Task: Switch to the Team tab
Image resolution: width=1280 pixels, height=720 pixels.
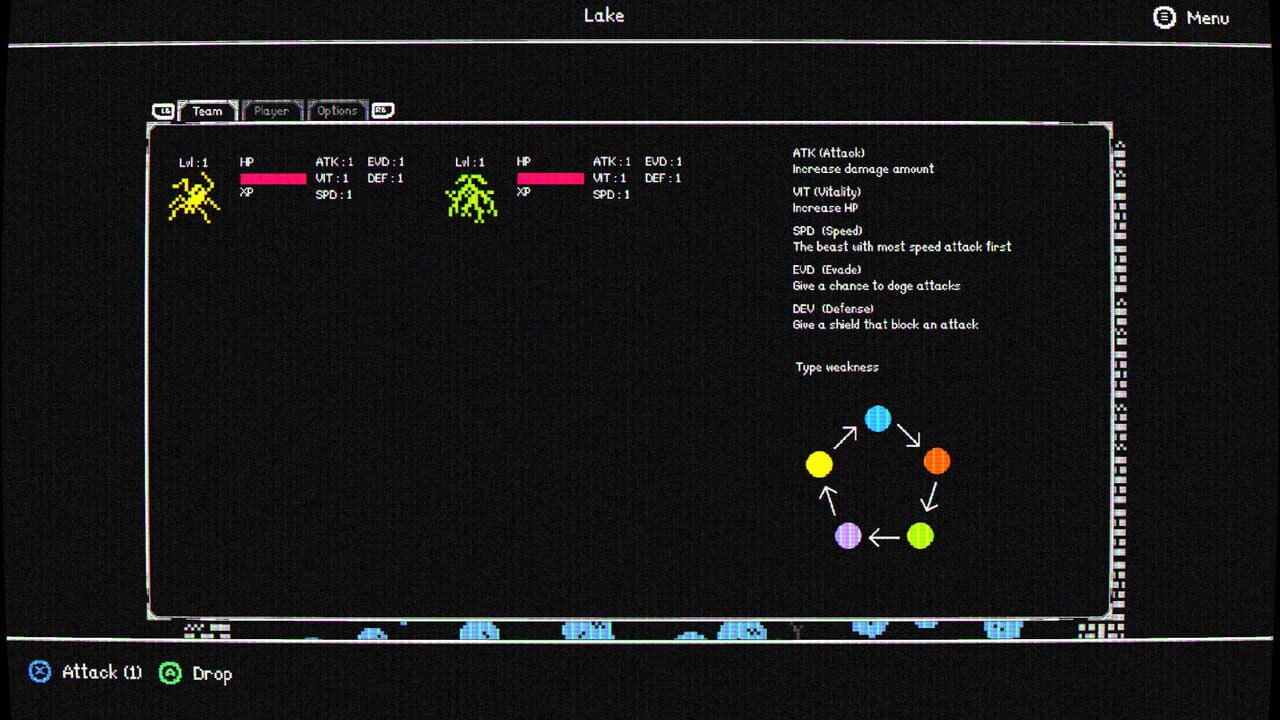Action: (x=208, y=111)
